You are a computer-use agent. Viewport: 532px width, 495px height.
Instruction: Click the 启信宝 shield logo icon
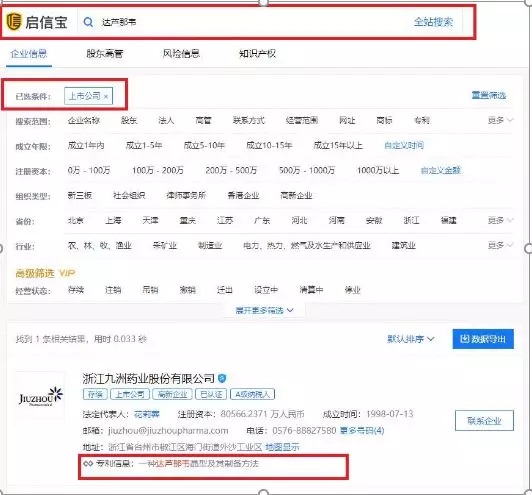point(14,22)
